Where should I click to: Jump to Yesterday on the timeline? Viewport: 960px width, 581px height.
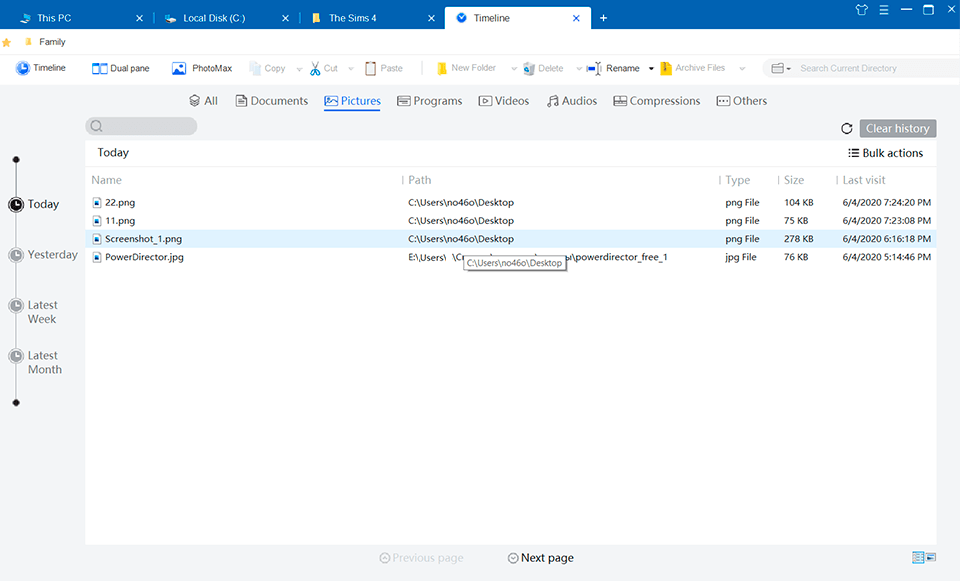52,255
